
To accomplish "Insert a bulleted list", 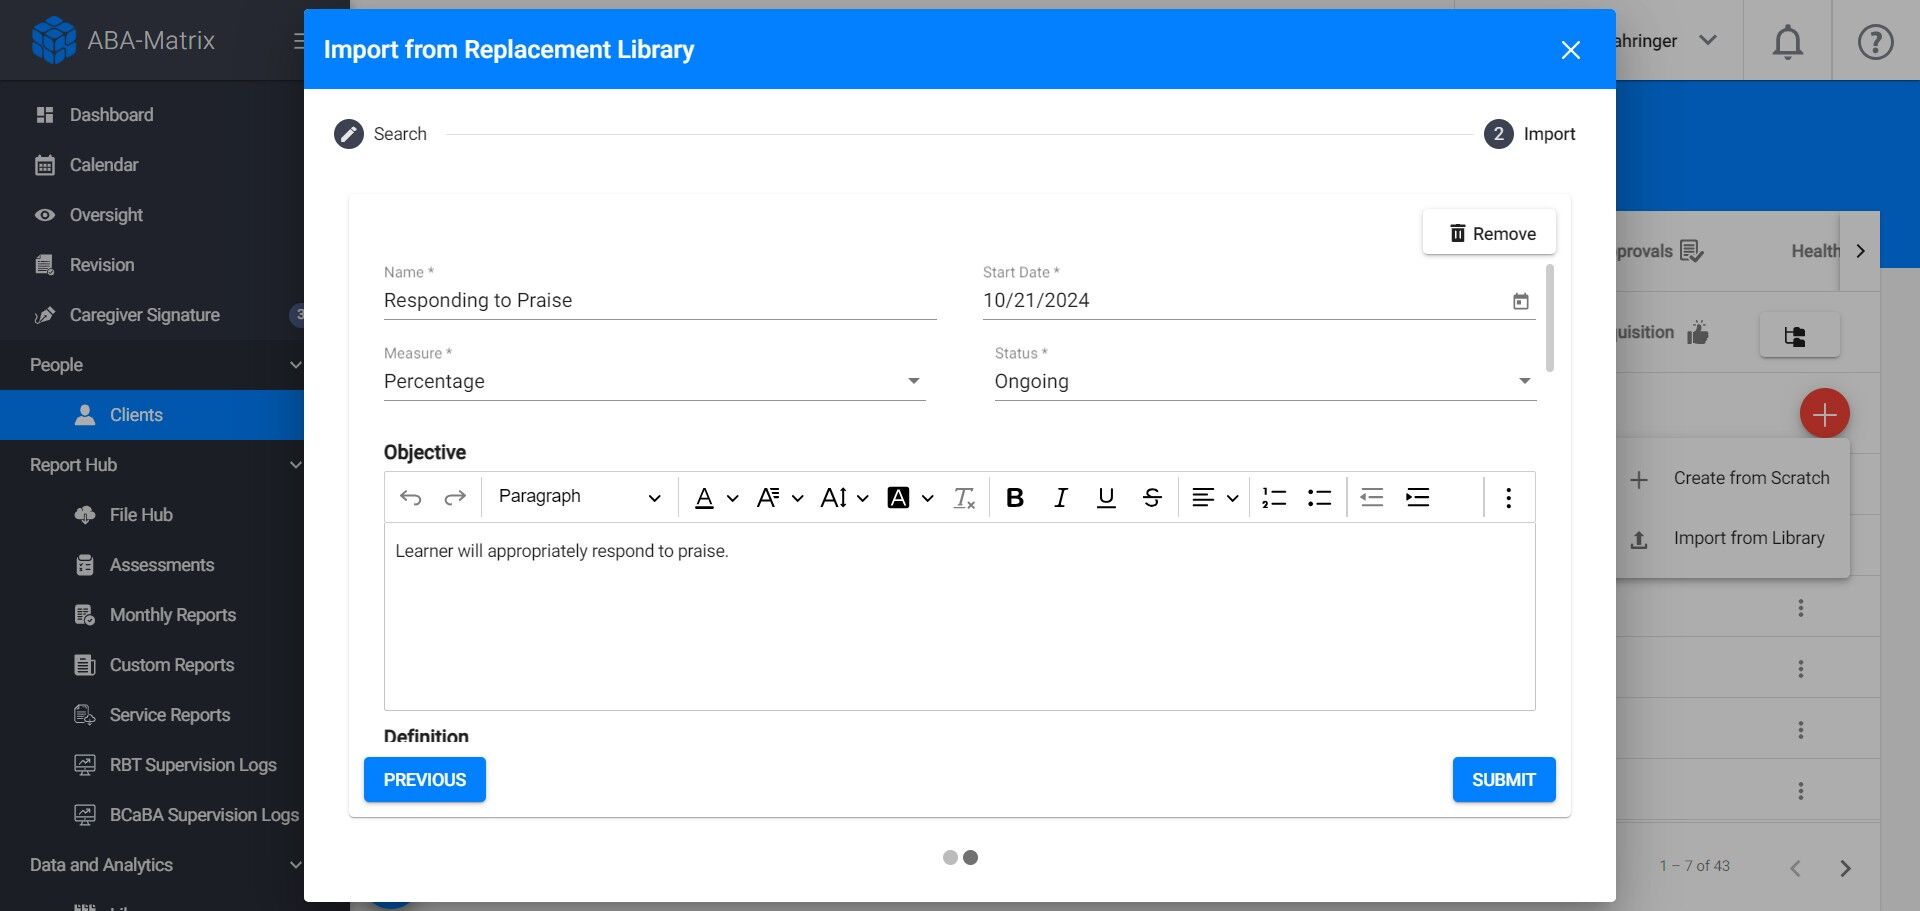I will coord(1320,497).
